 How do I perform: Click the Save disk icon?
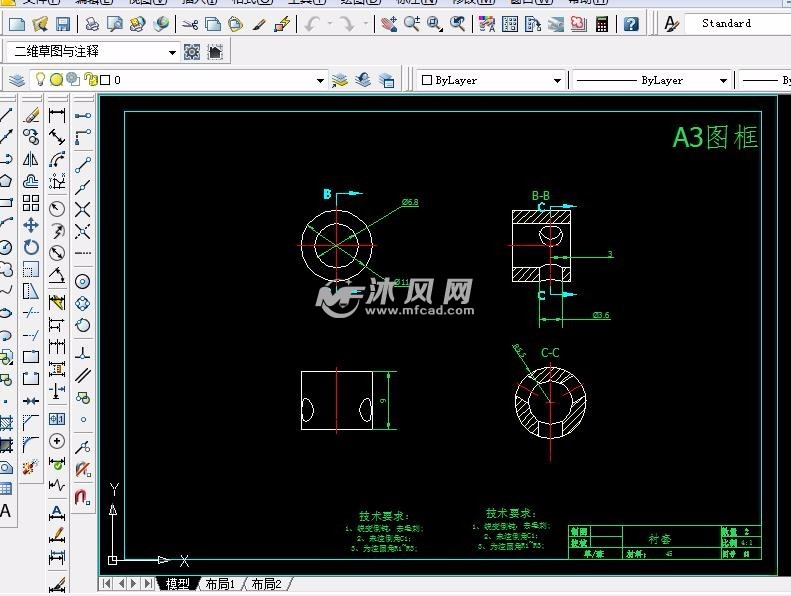pos(62,23)
